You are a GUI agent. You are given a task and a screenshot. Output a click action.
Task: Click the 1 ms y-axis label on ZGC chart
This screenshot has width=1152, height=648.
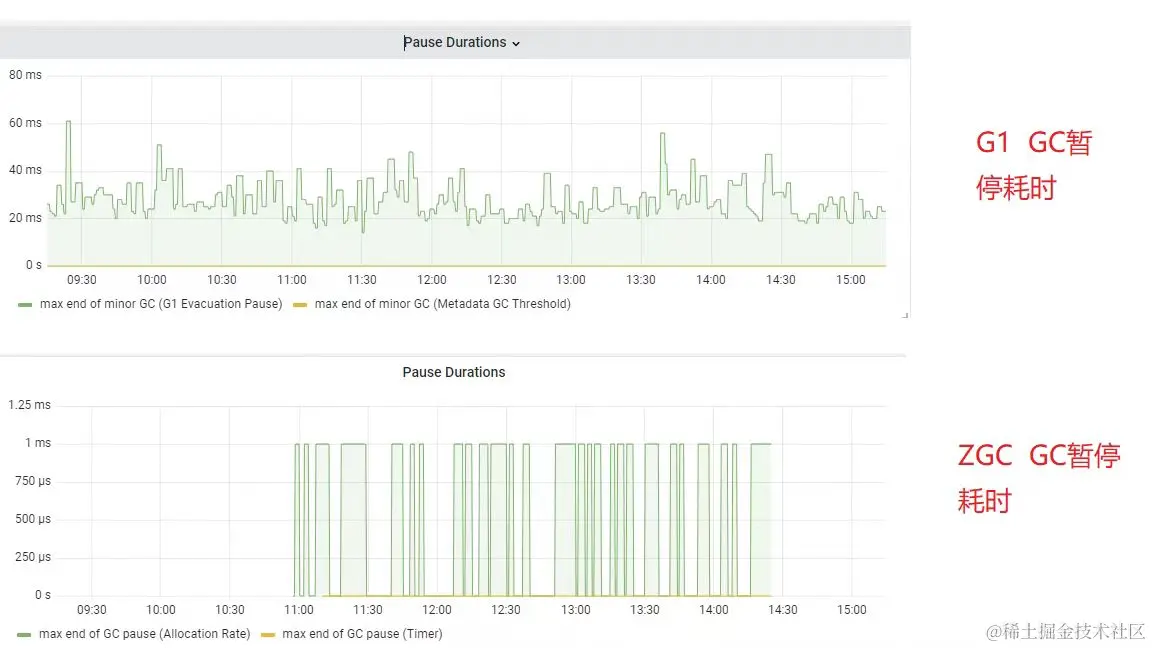click(x=37, y=443)
